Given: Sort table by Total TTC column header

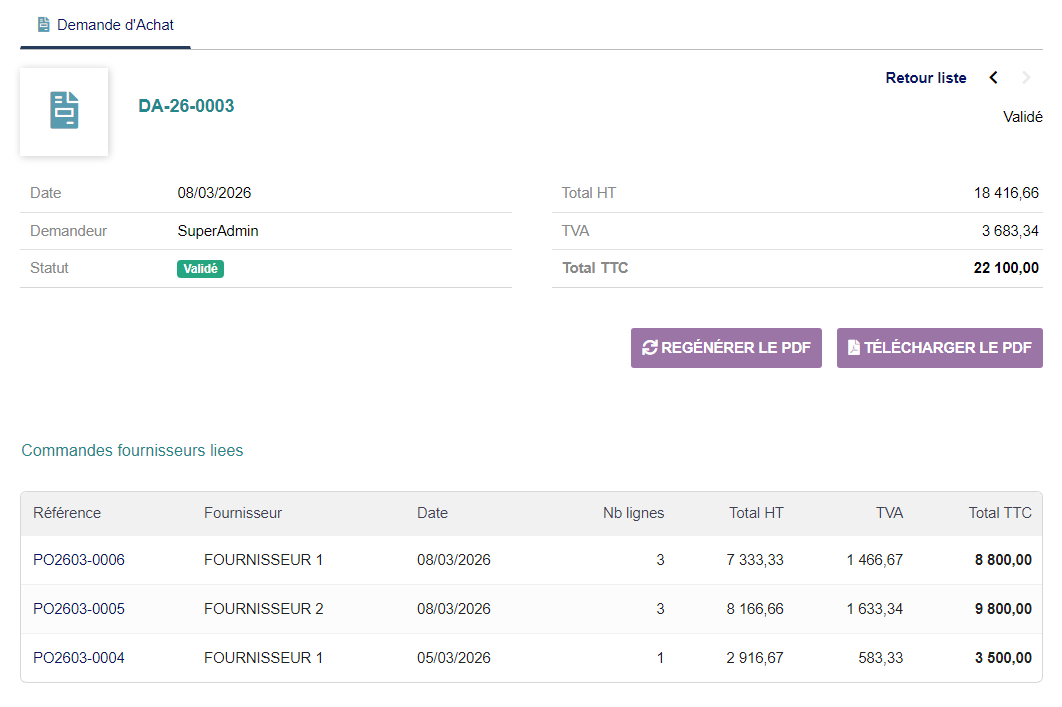Looking at the screenshot, I should 1000,513.
